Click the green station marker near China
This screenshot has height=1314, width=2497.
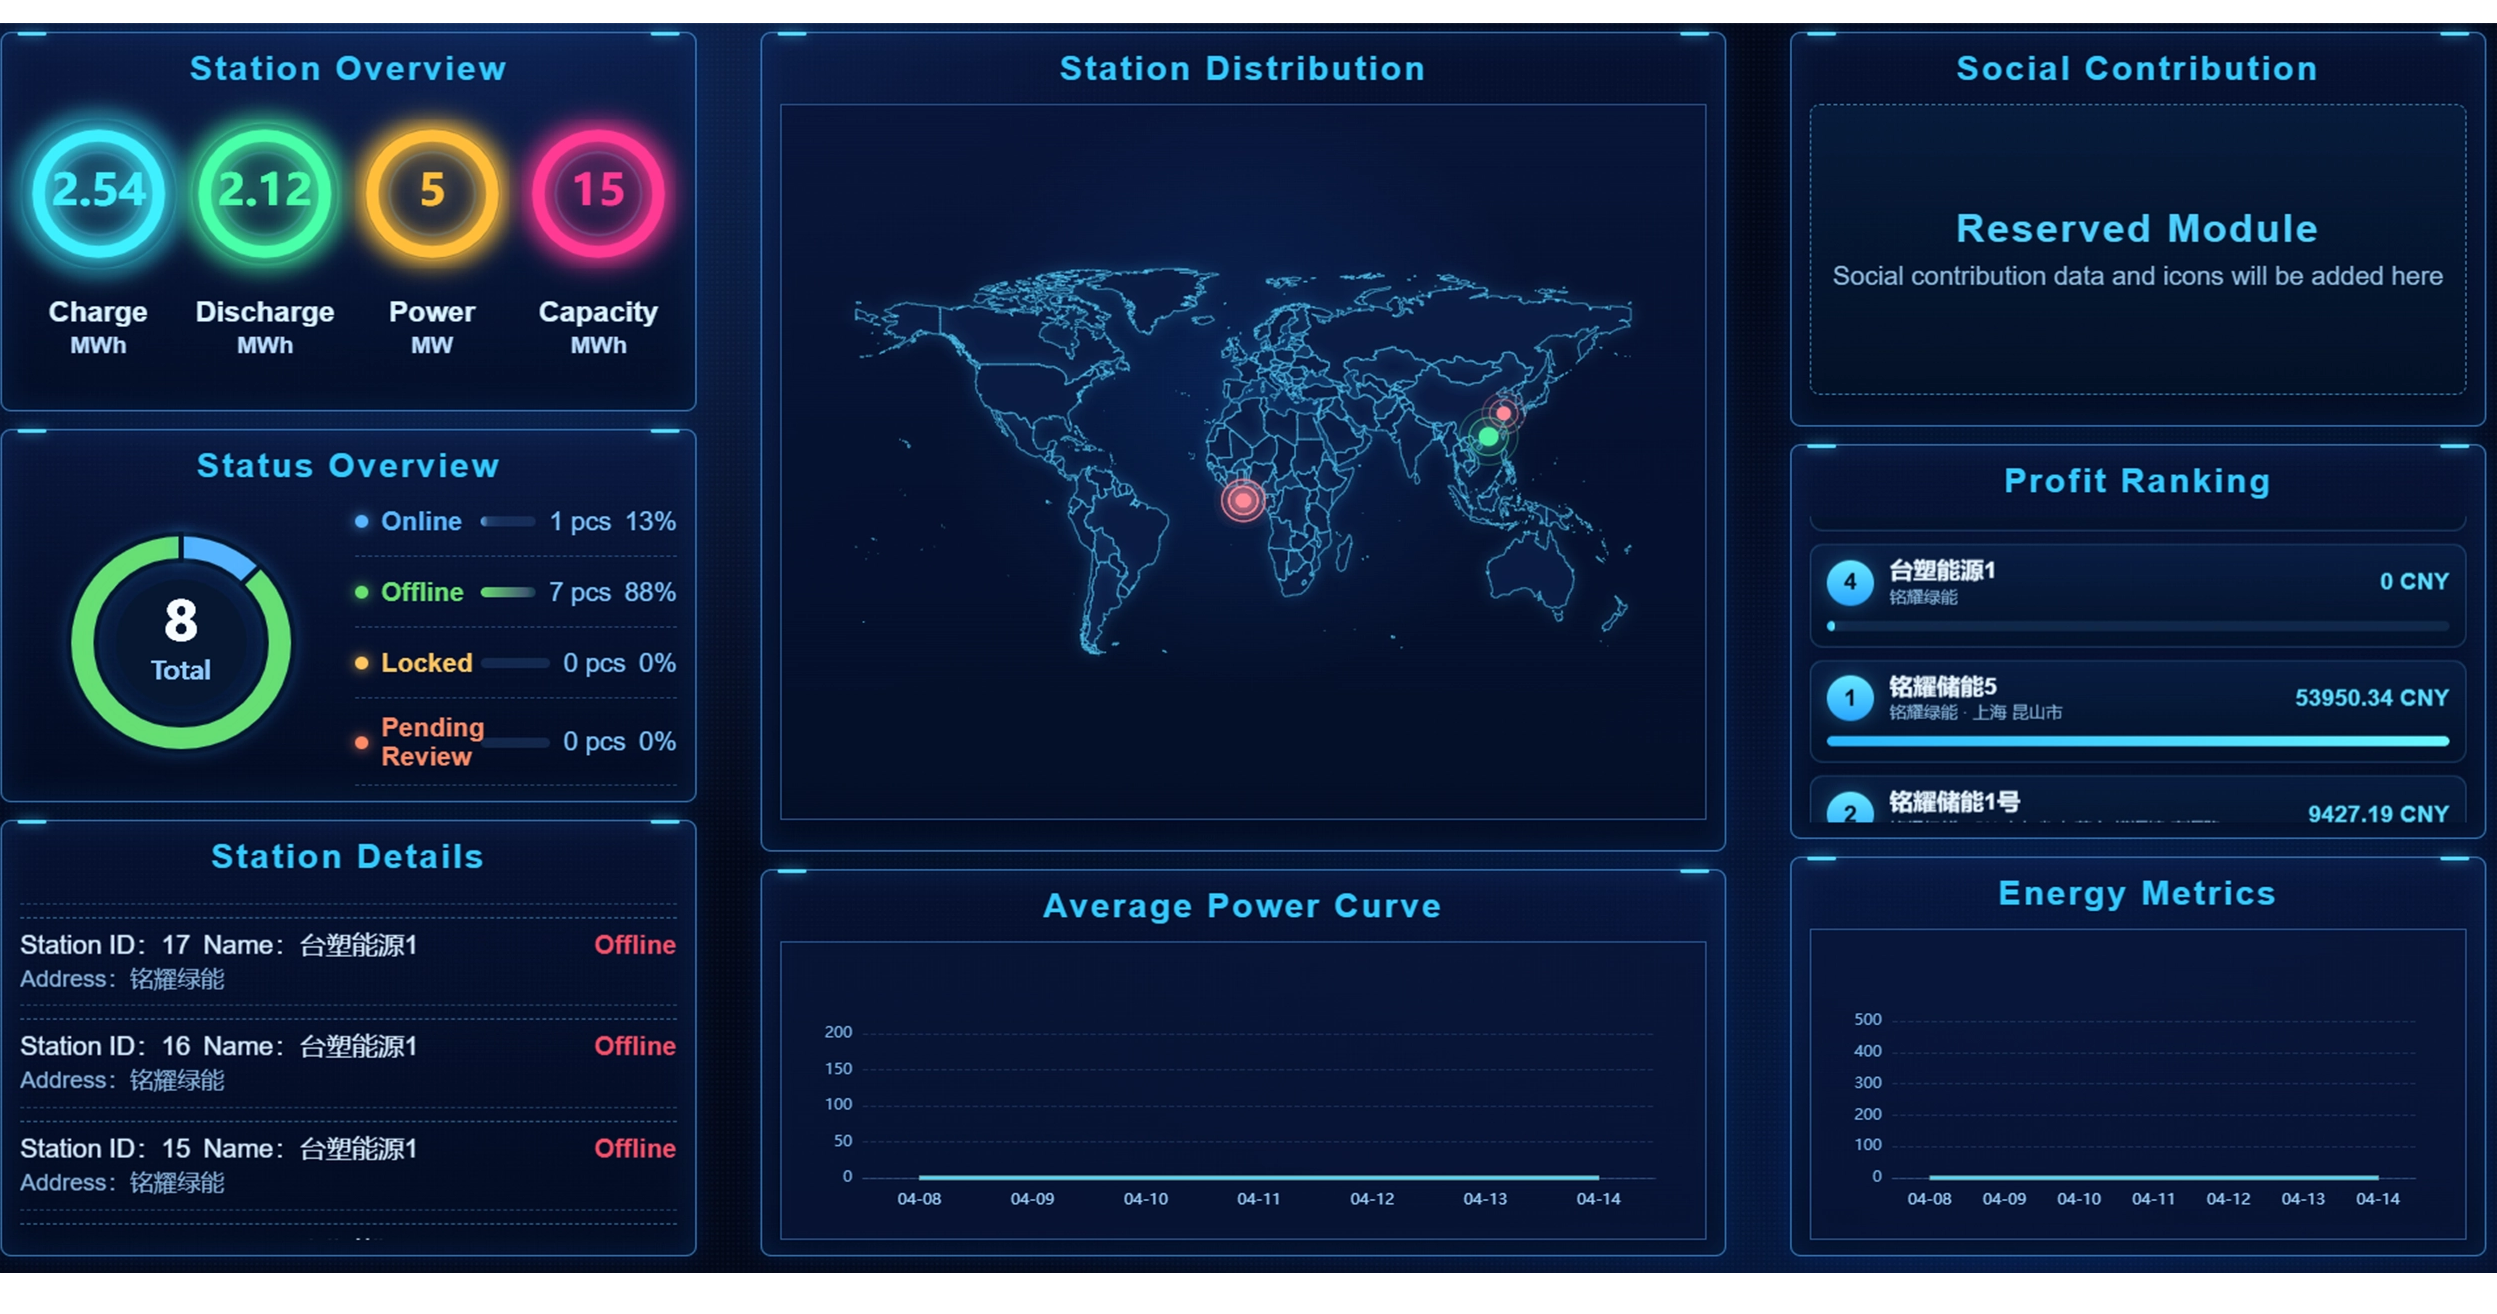1488,437
